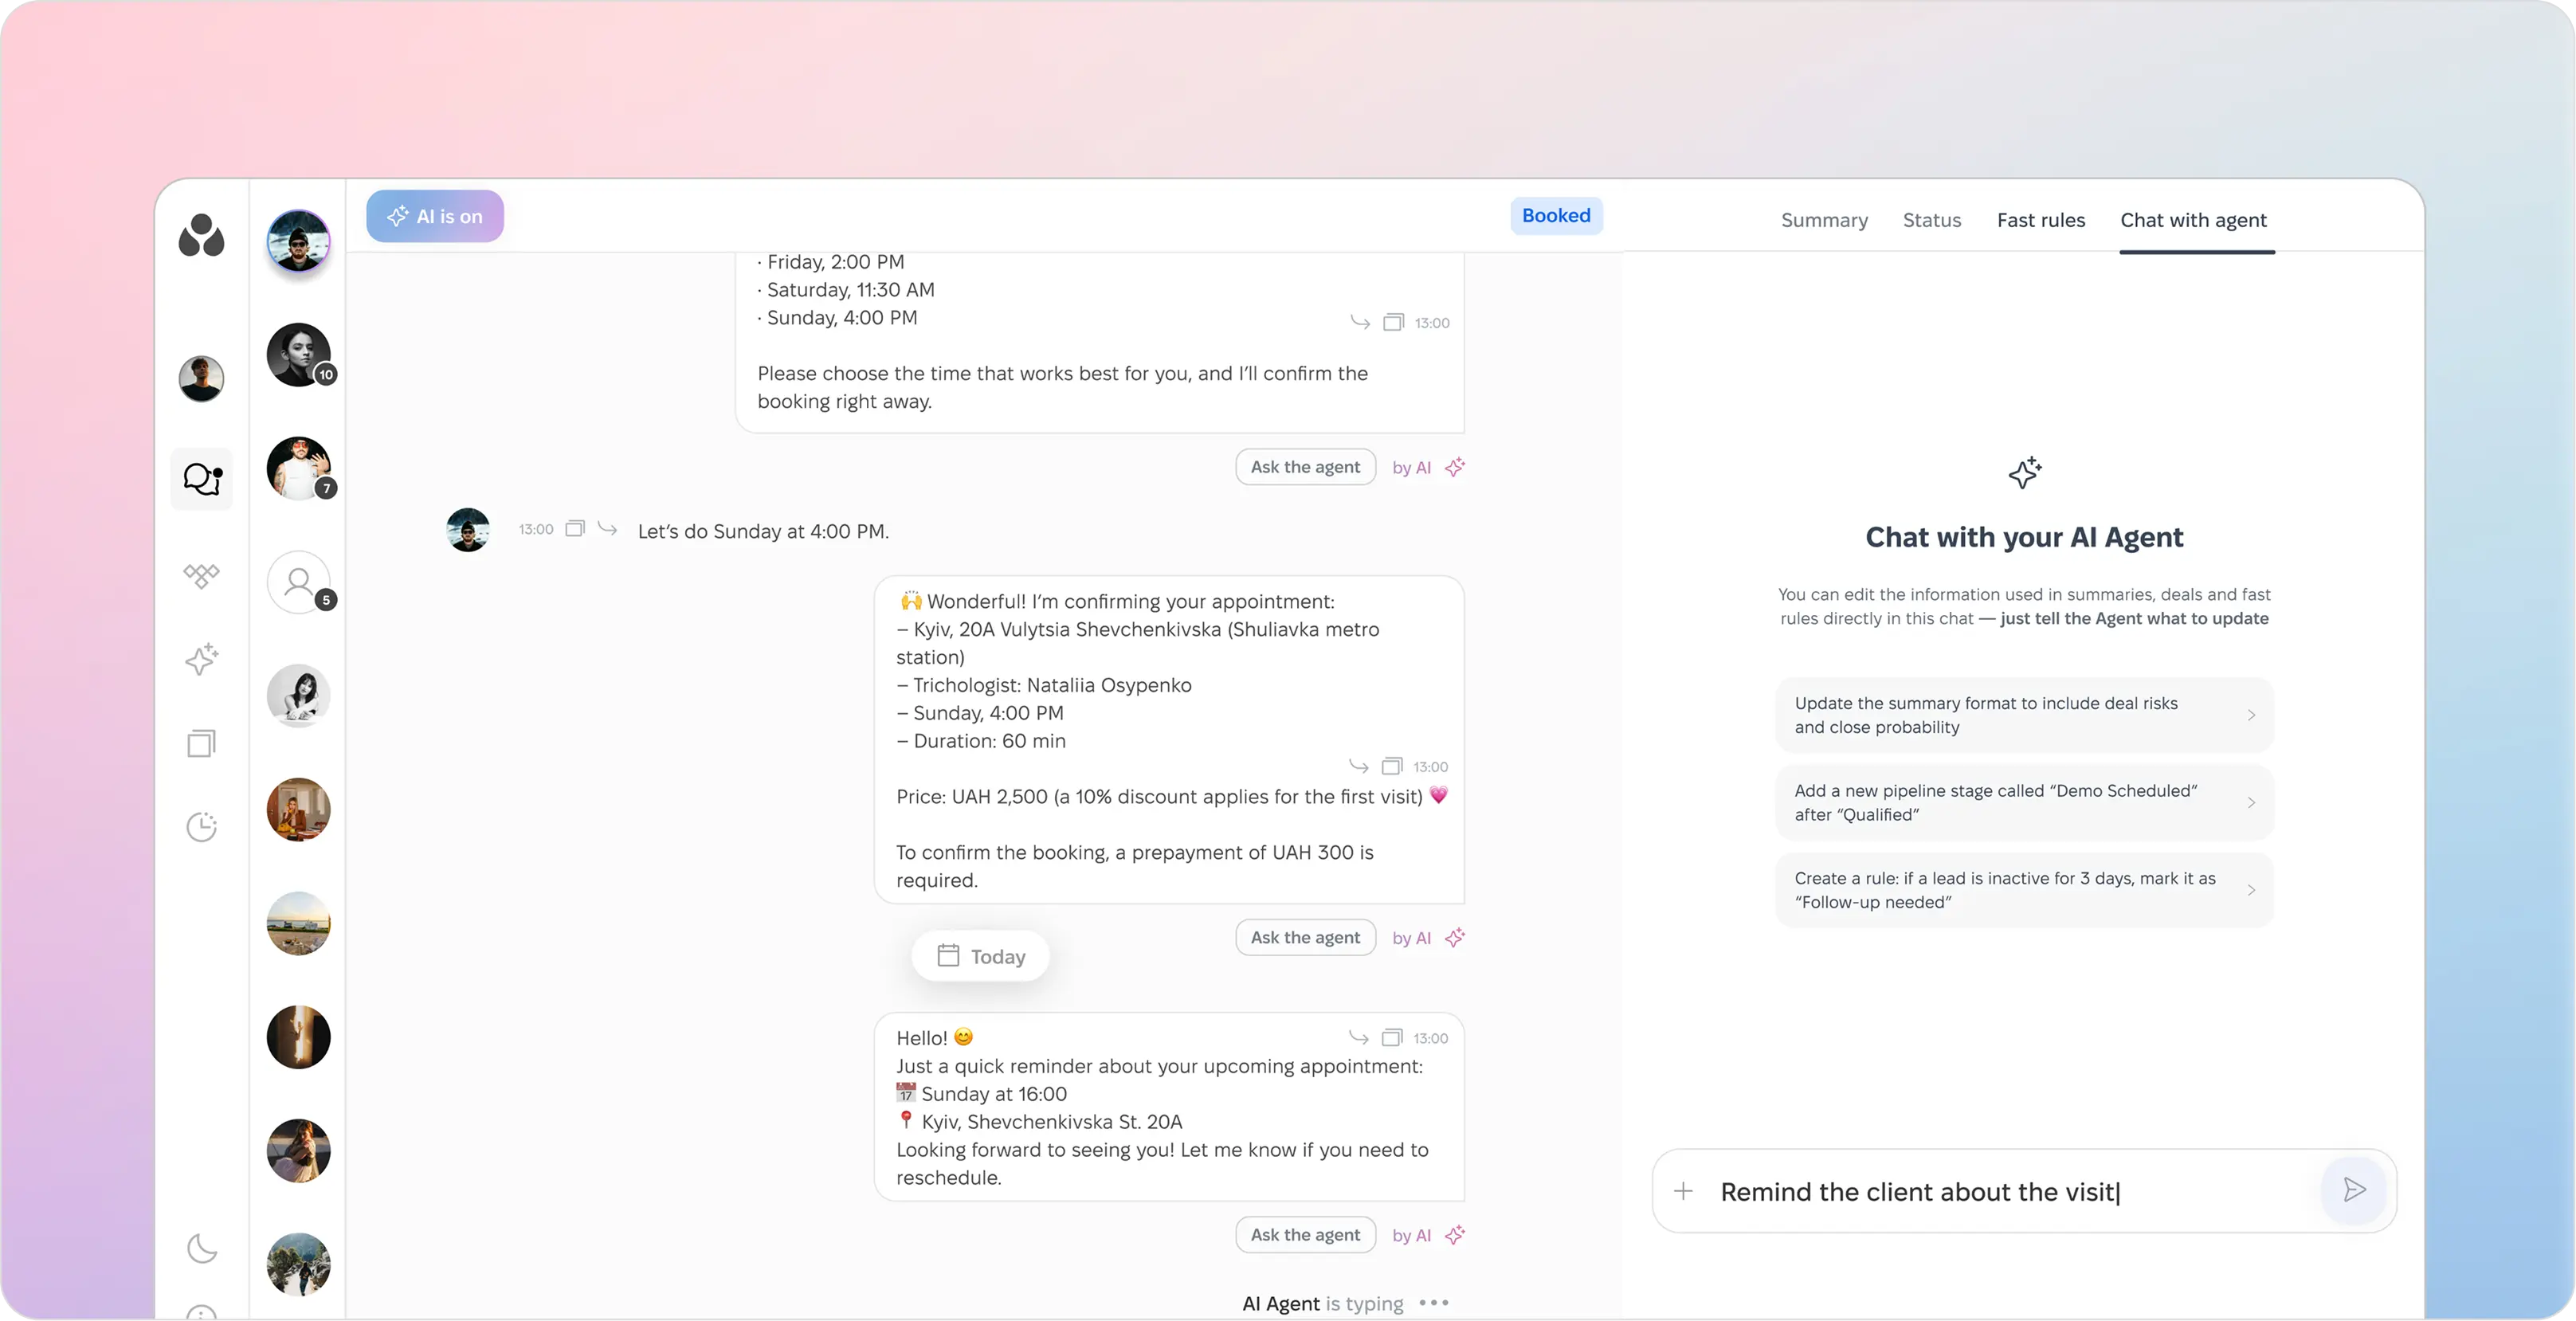
Task: Copy the appointment confirmation message
Action: [x=1391, y=766]
